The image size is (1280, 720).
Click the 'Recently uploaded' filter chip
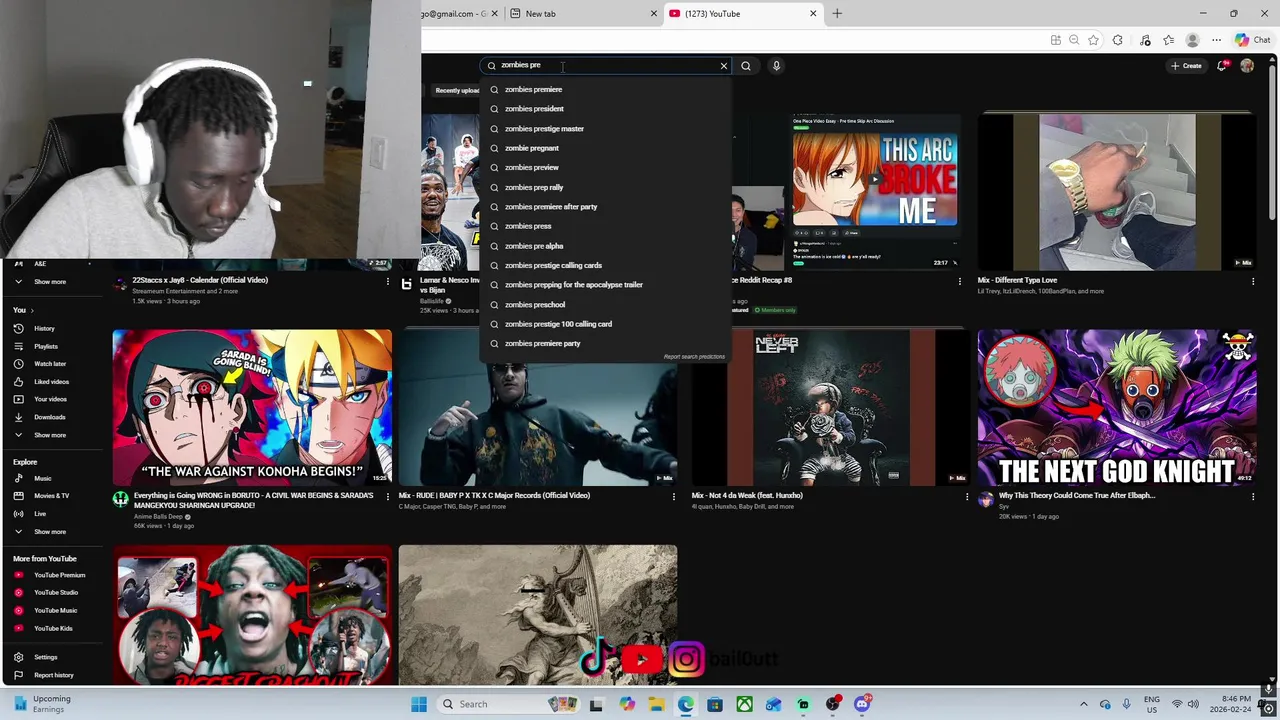(x=458, y=90)
